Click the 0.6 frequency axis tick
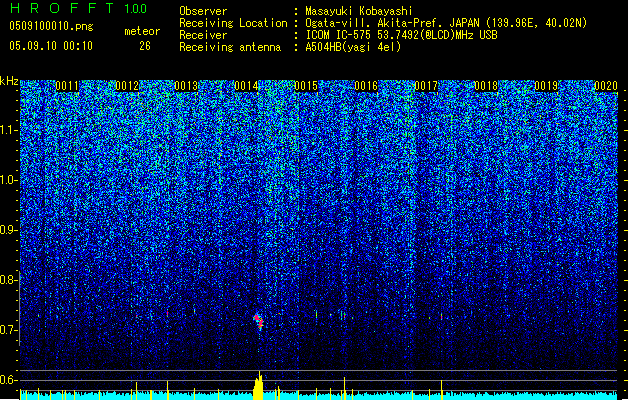The image size is (629, 400). (x=9, y=380)
